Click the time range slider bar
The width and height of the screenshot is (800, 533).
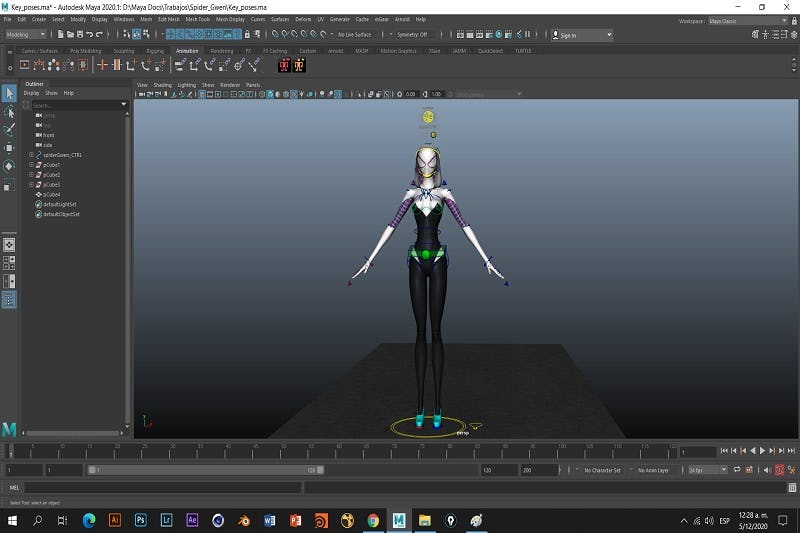(205, 469)
